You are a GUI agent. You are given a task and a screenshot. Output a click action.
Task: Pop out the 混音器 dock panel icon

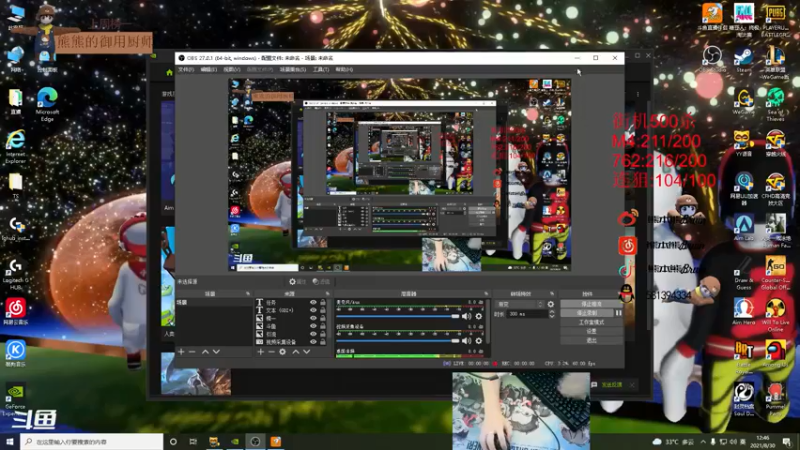click(x=486, y=294)
